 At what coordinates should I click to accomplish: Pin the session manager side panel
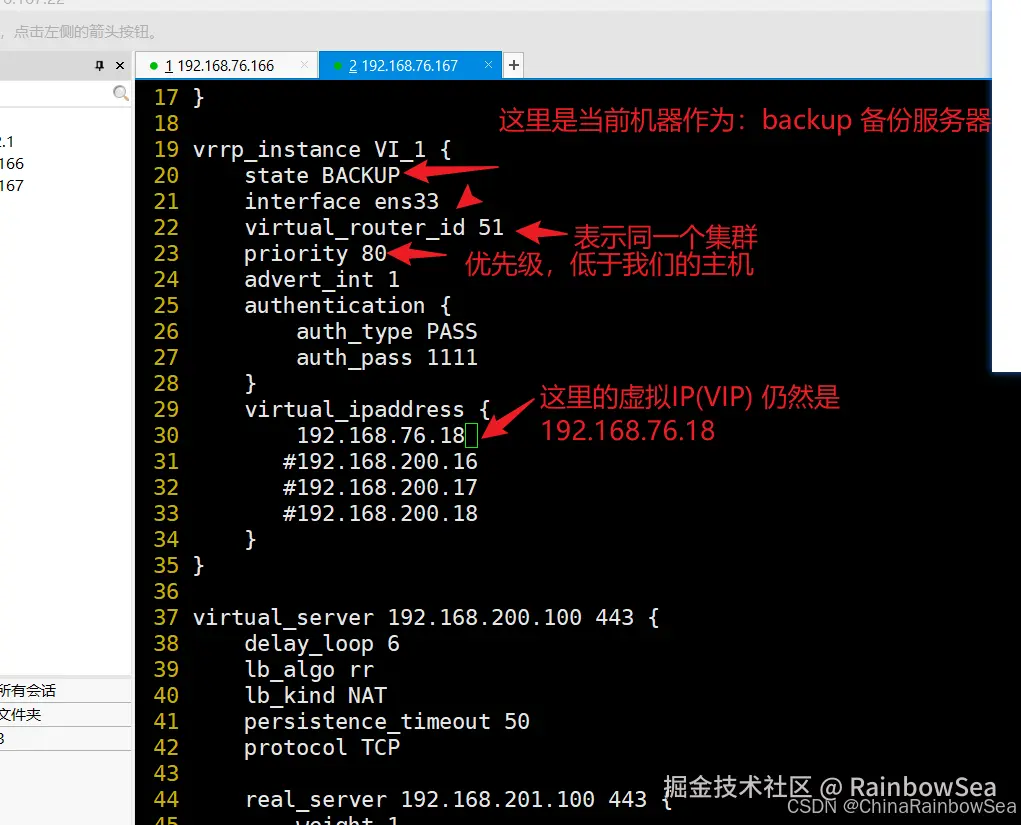point(100,65)
